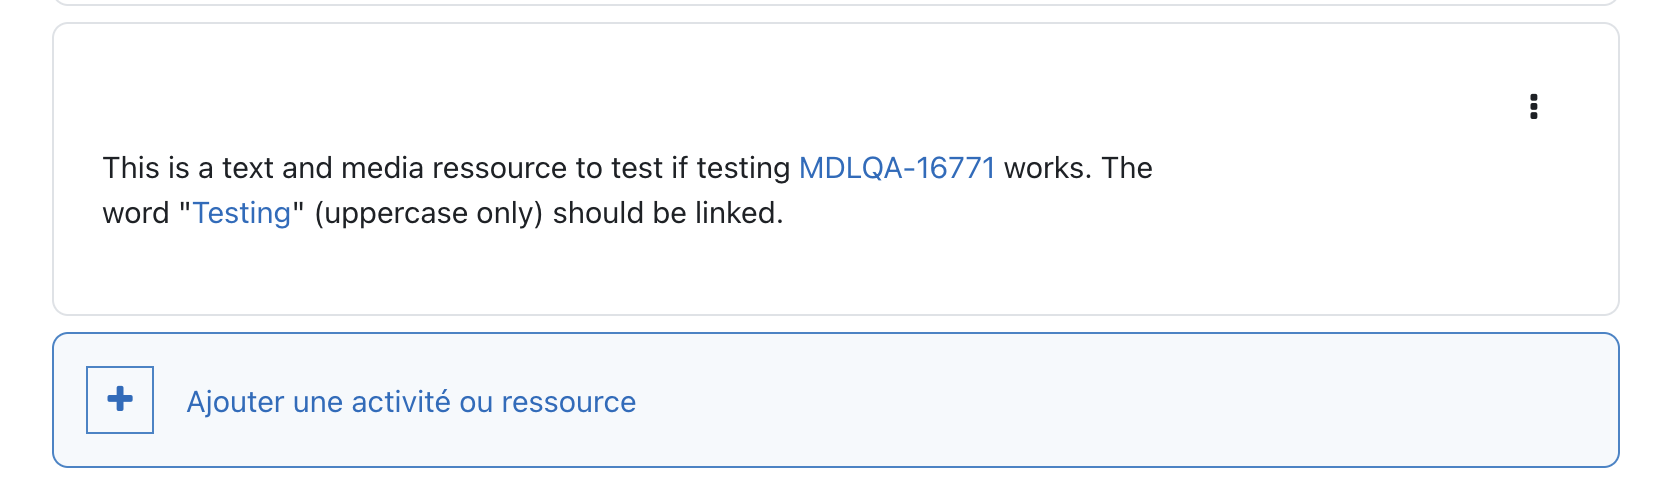Follow the linked word Testing
This screenshot has height=480, width=1664.
coord(241,213)
